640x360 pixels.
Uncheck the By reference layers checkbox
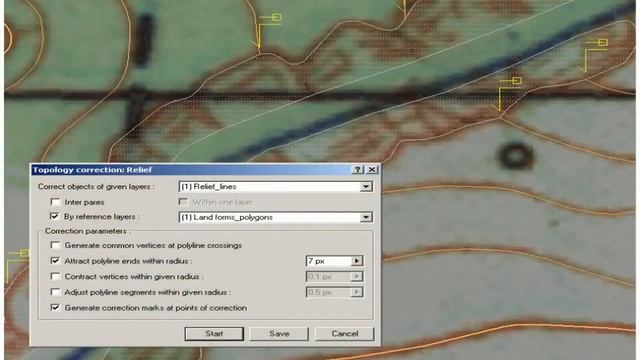(55, 216)
